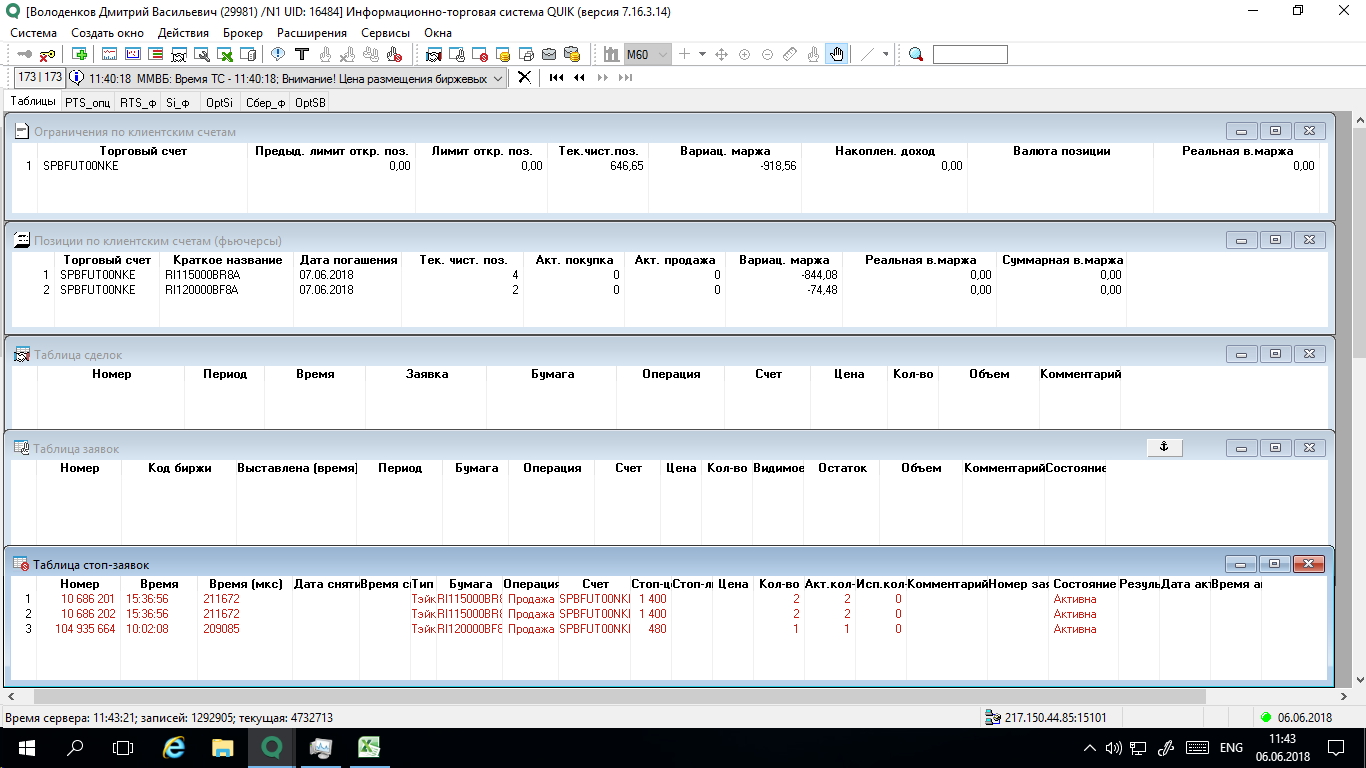Click the info messages balloon icon
Viewport: 1366px width, 768px height.
[x=76, y=78]
